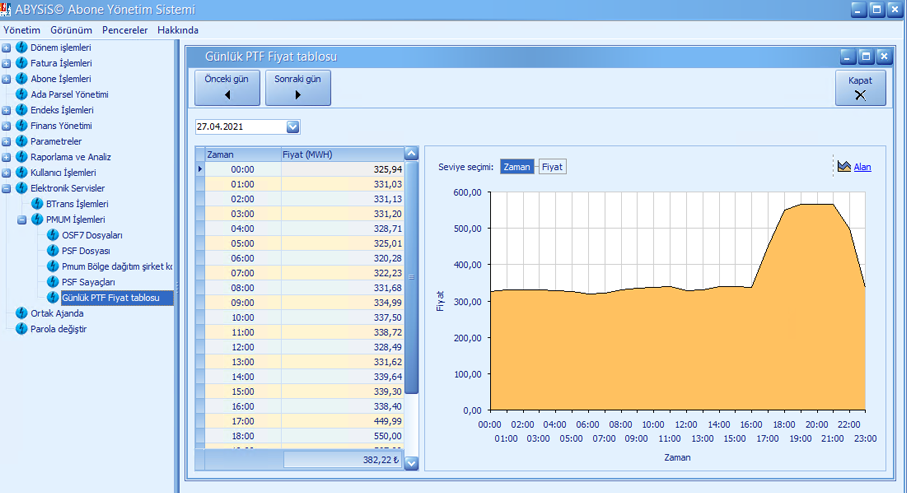Open the date picker dropdown arrow

coord(293,127)
